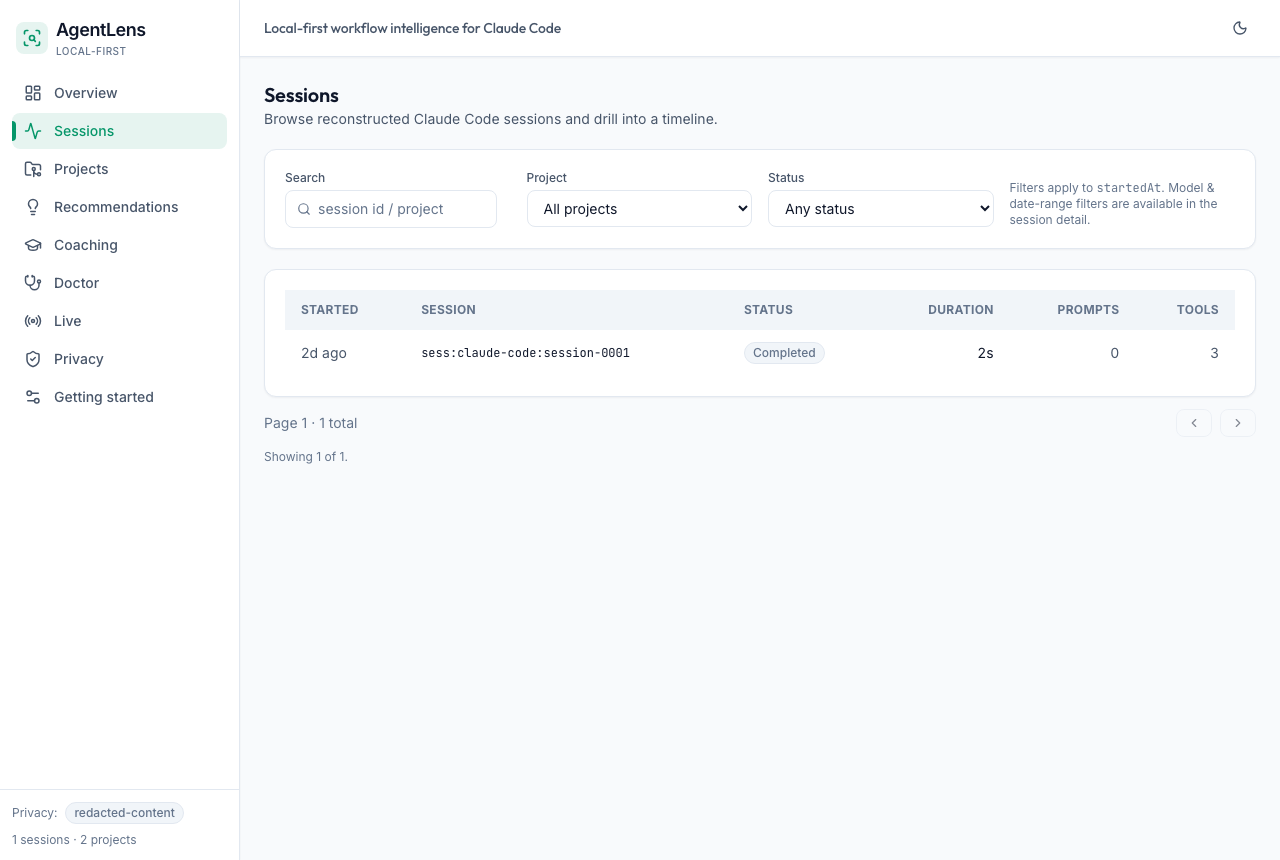Click the Project filter label
The height and width of the screenshot is (860, 1280).
(x=547, y=178)
